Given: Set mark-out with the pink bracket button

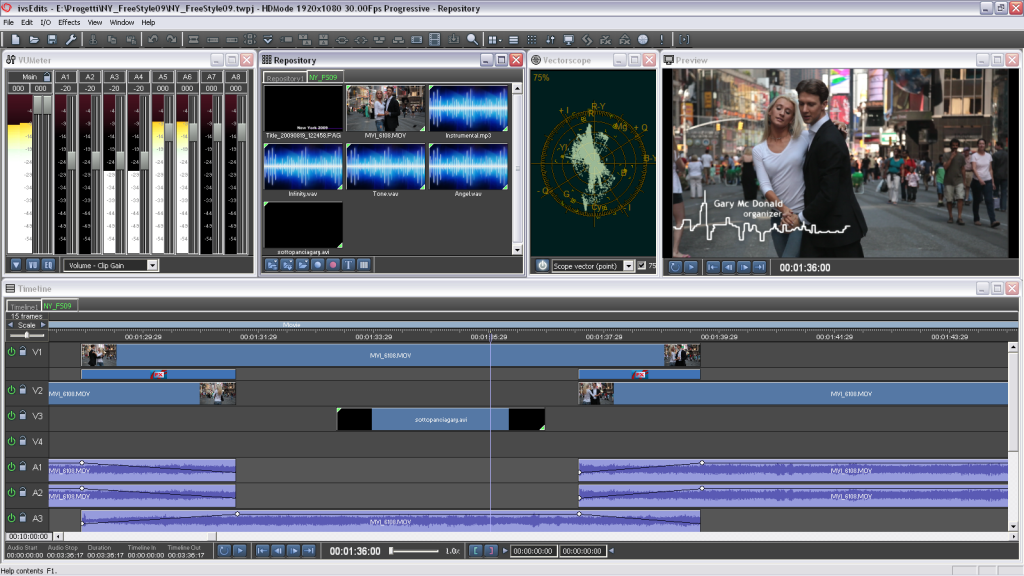Looking at the screenshot, I should point(491,551).
